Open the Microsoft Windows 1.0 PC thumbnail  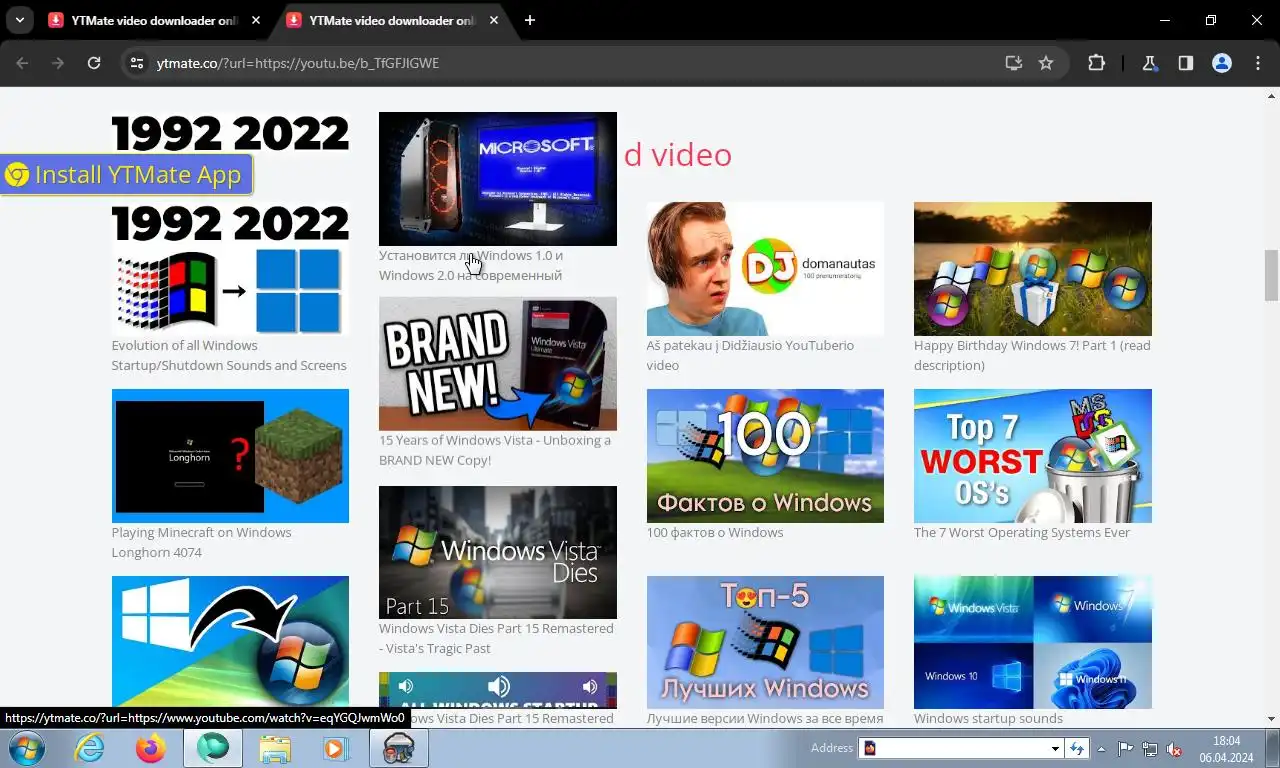pos(498,178)
